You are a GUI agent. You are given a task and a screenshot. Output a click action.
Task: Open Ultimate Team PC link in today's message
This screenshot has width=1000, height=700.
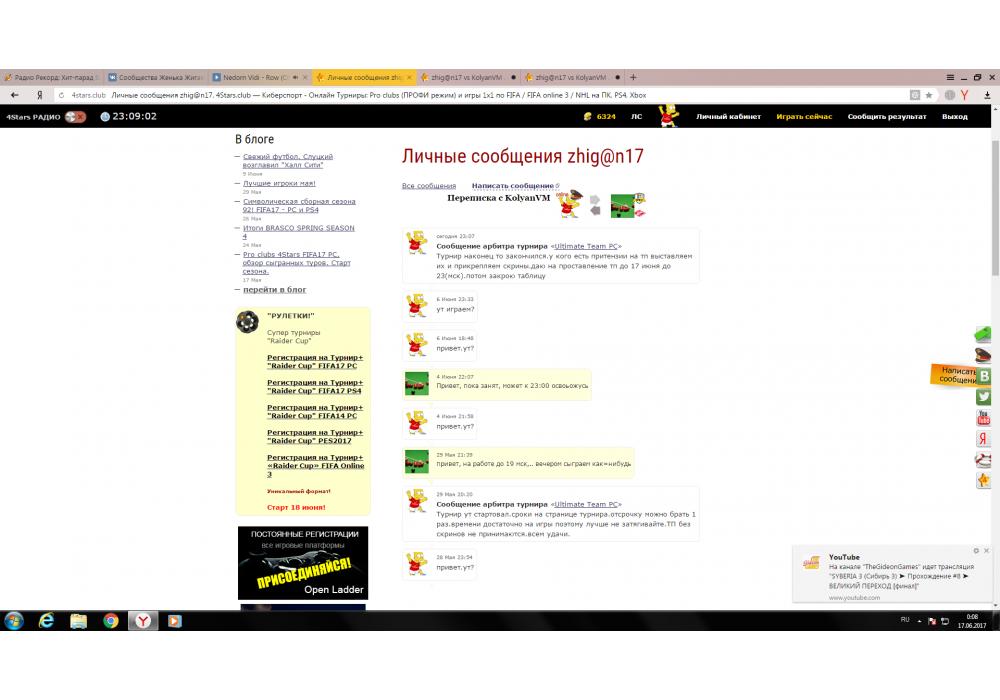[586, 246]
